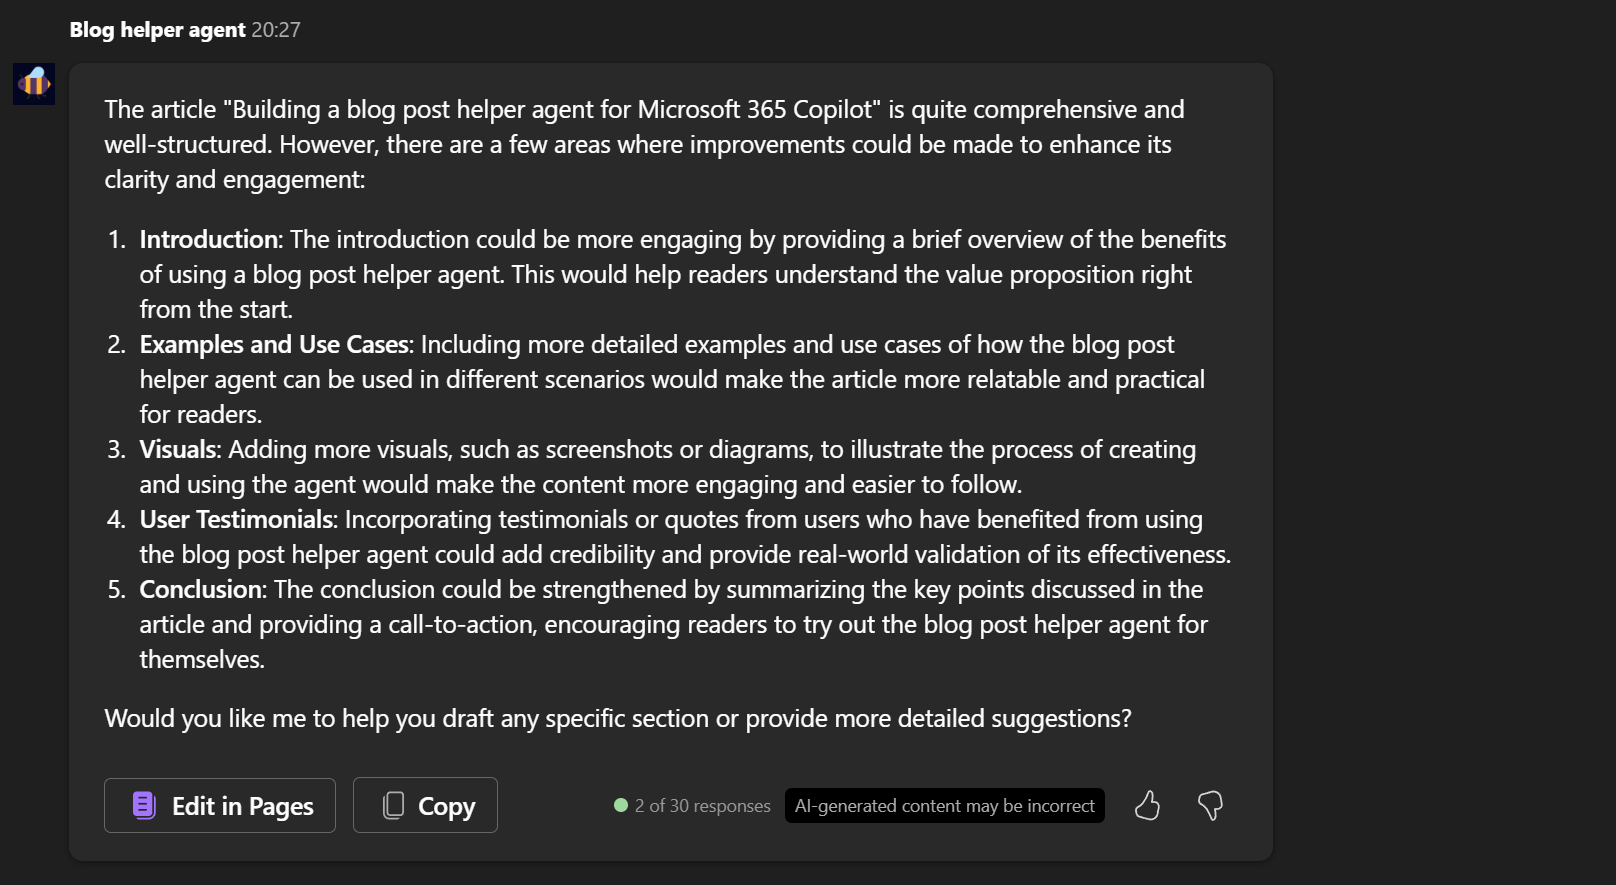Select the thumbs down icon at far right
Screen dimensions: 1616x885
coord(1210,805)
